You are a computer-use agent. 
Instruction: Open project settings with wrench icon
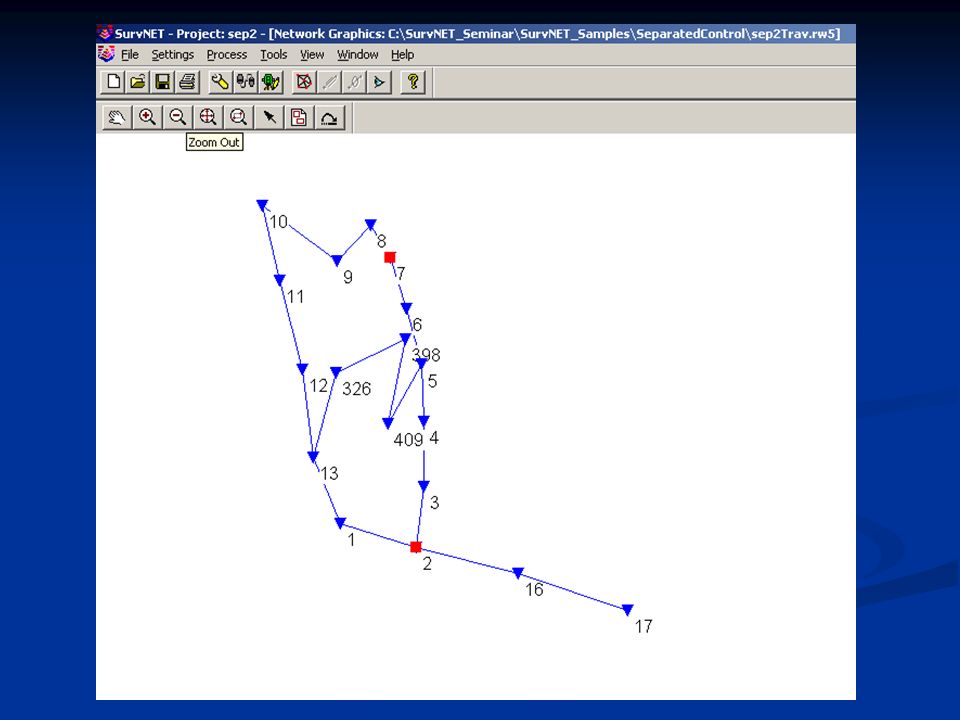tap(220, 81)
